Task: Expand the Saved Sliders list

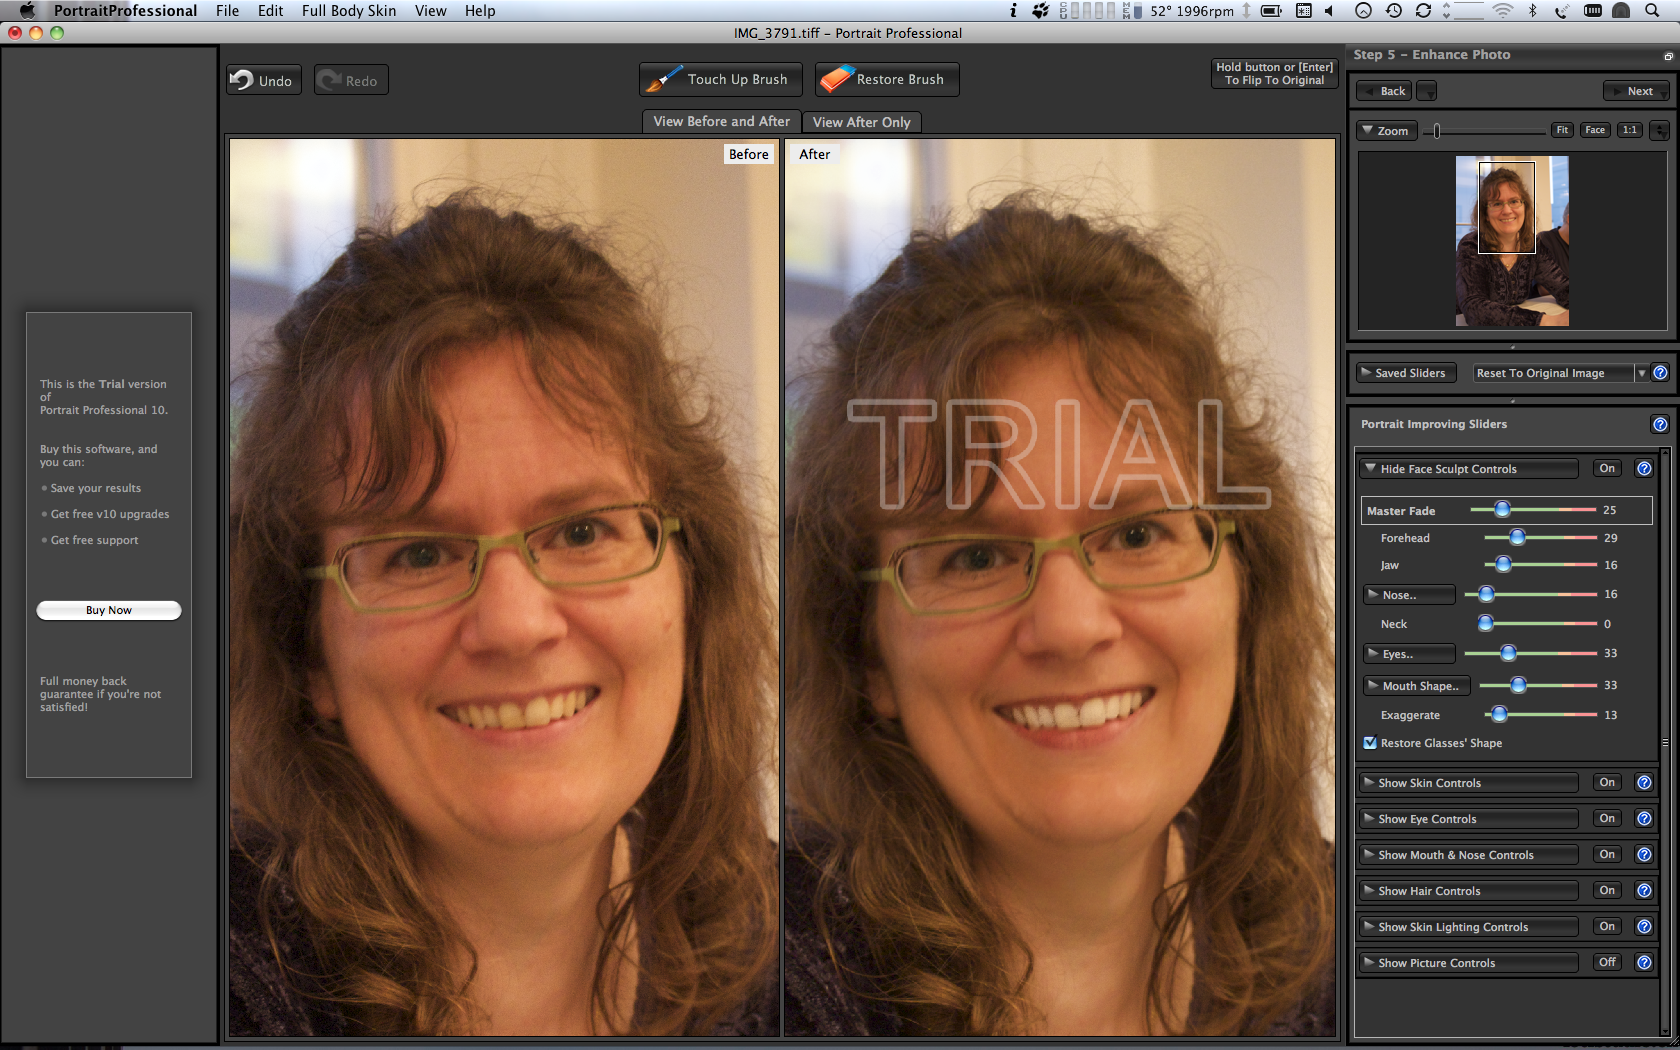Action: 1406,373
